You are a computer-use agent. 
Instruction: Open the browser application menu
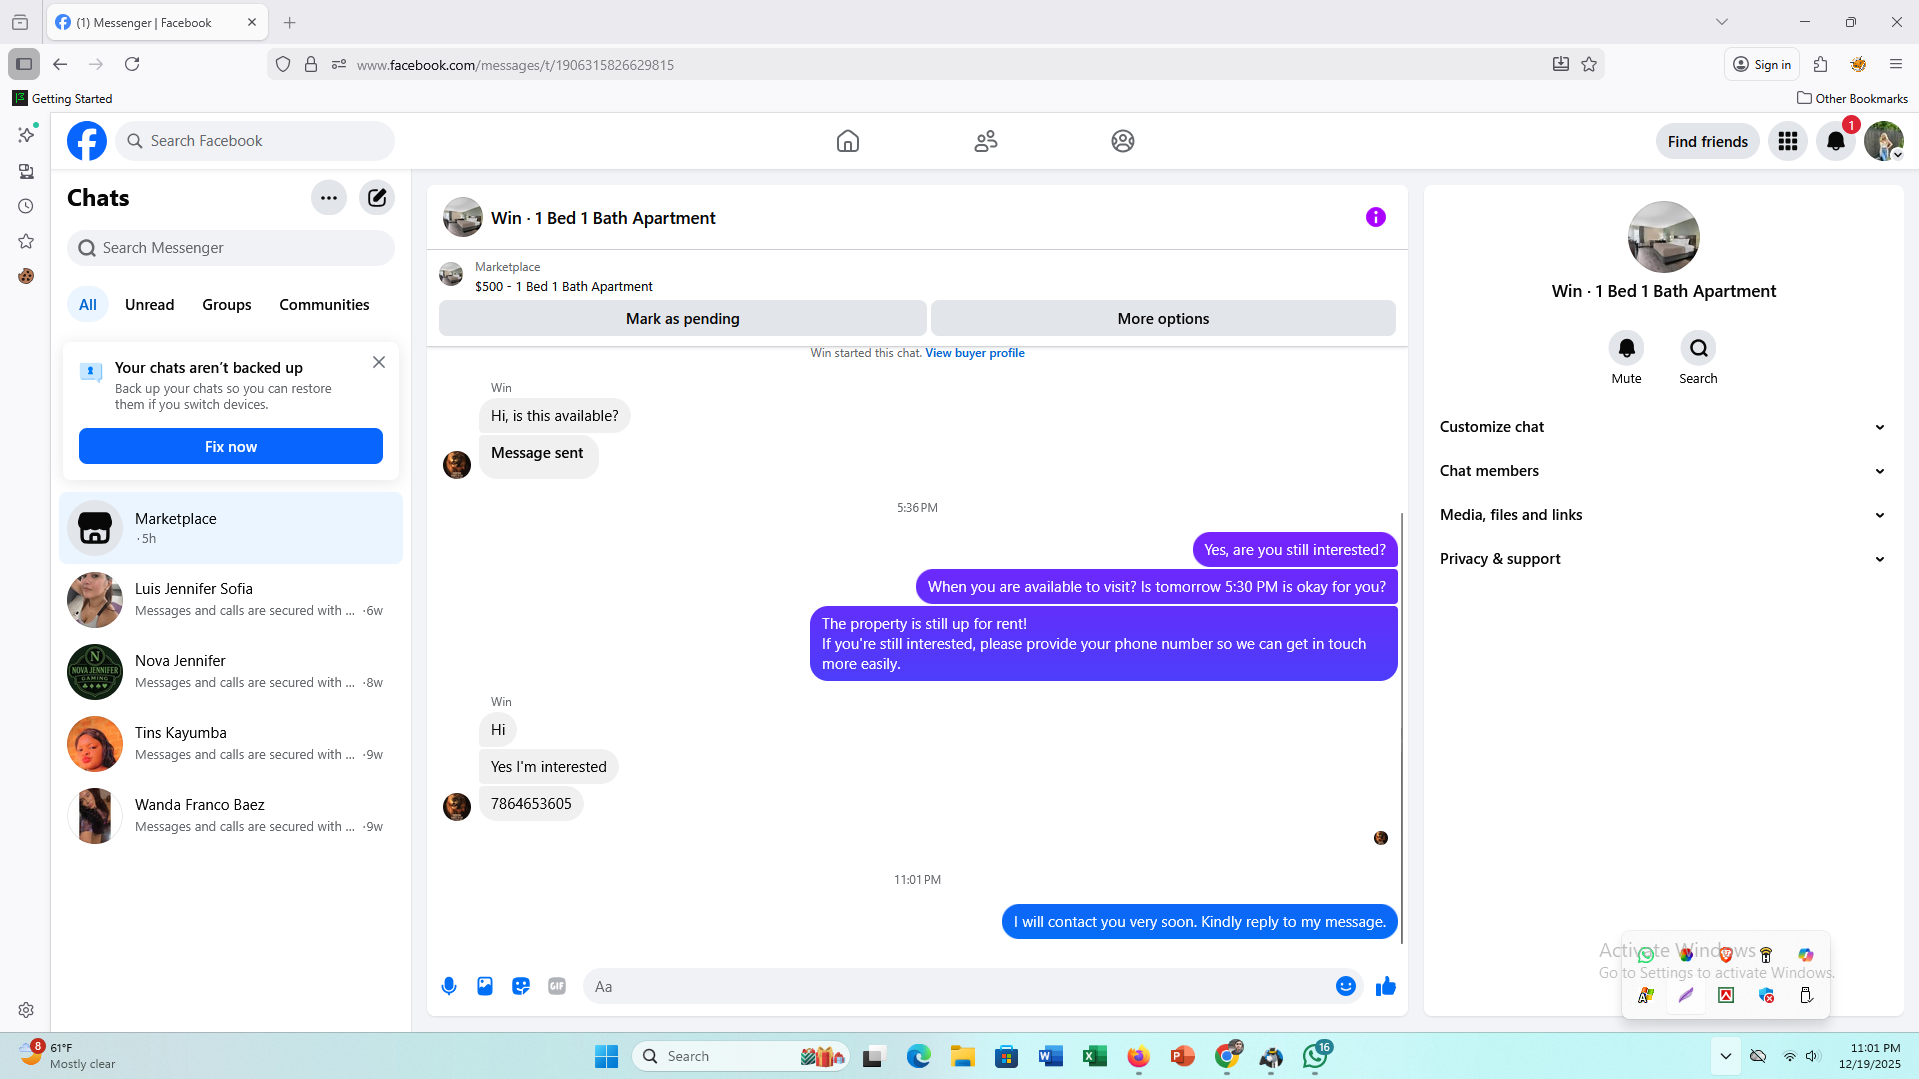[x=1896, y=64]
